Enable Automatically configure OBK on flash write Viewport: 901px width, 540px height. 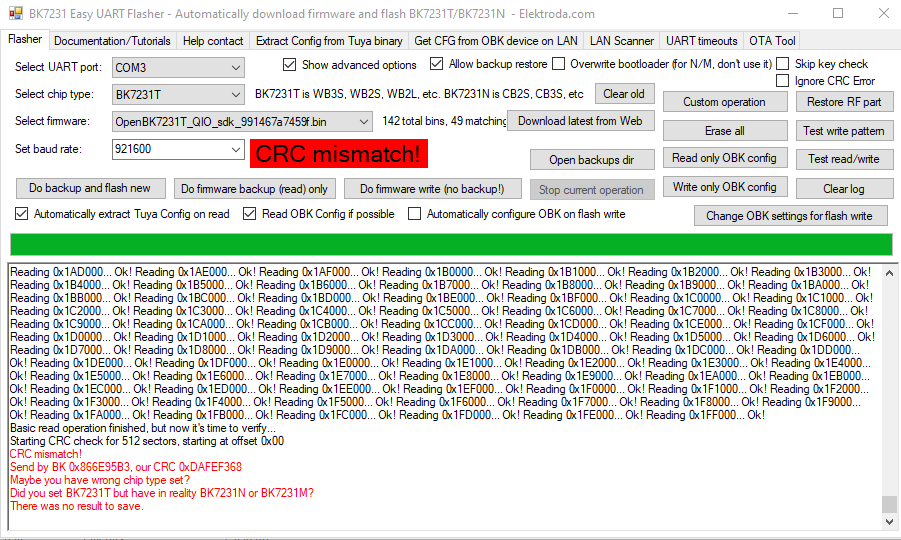pos(414,214)
